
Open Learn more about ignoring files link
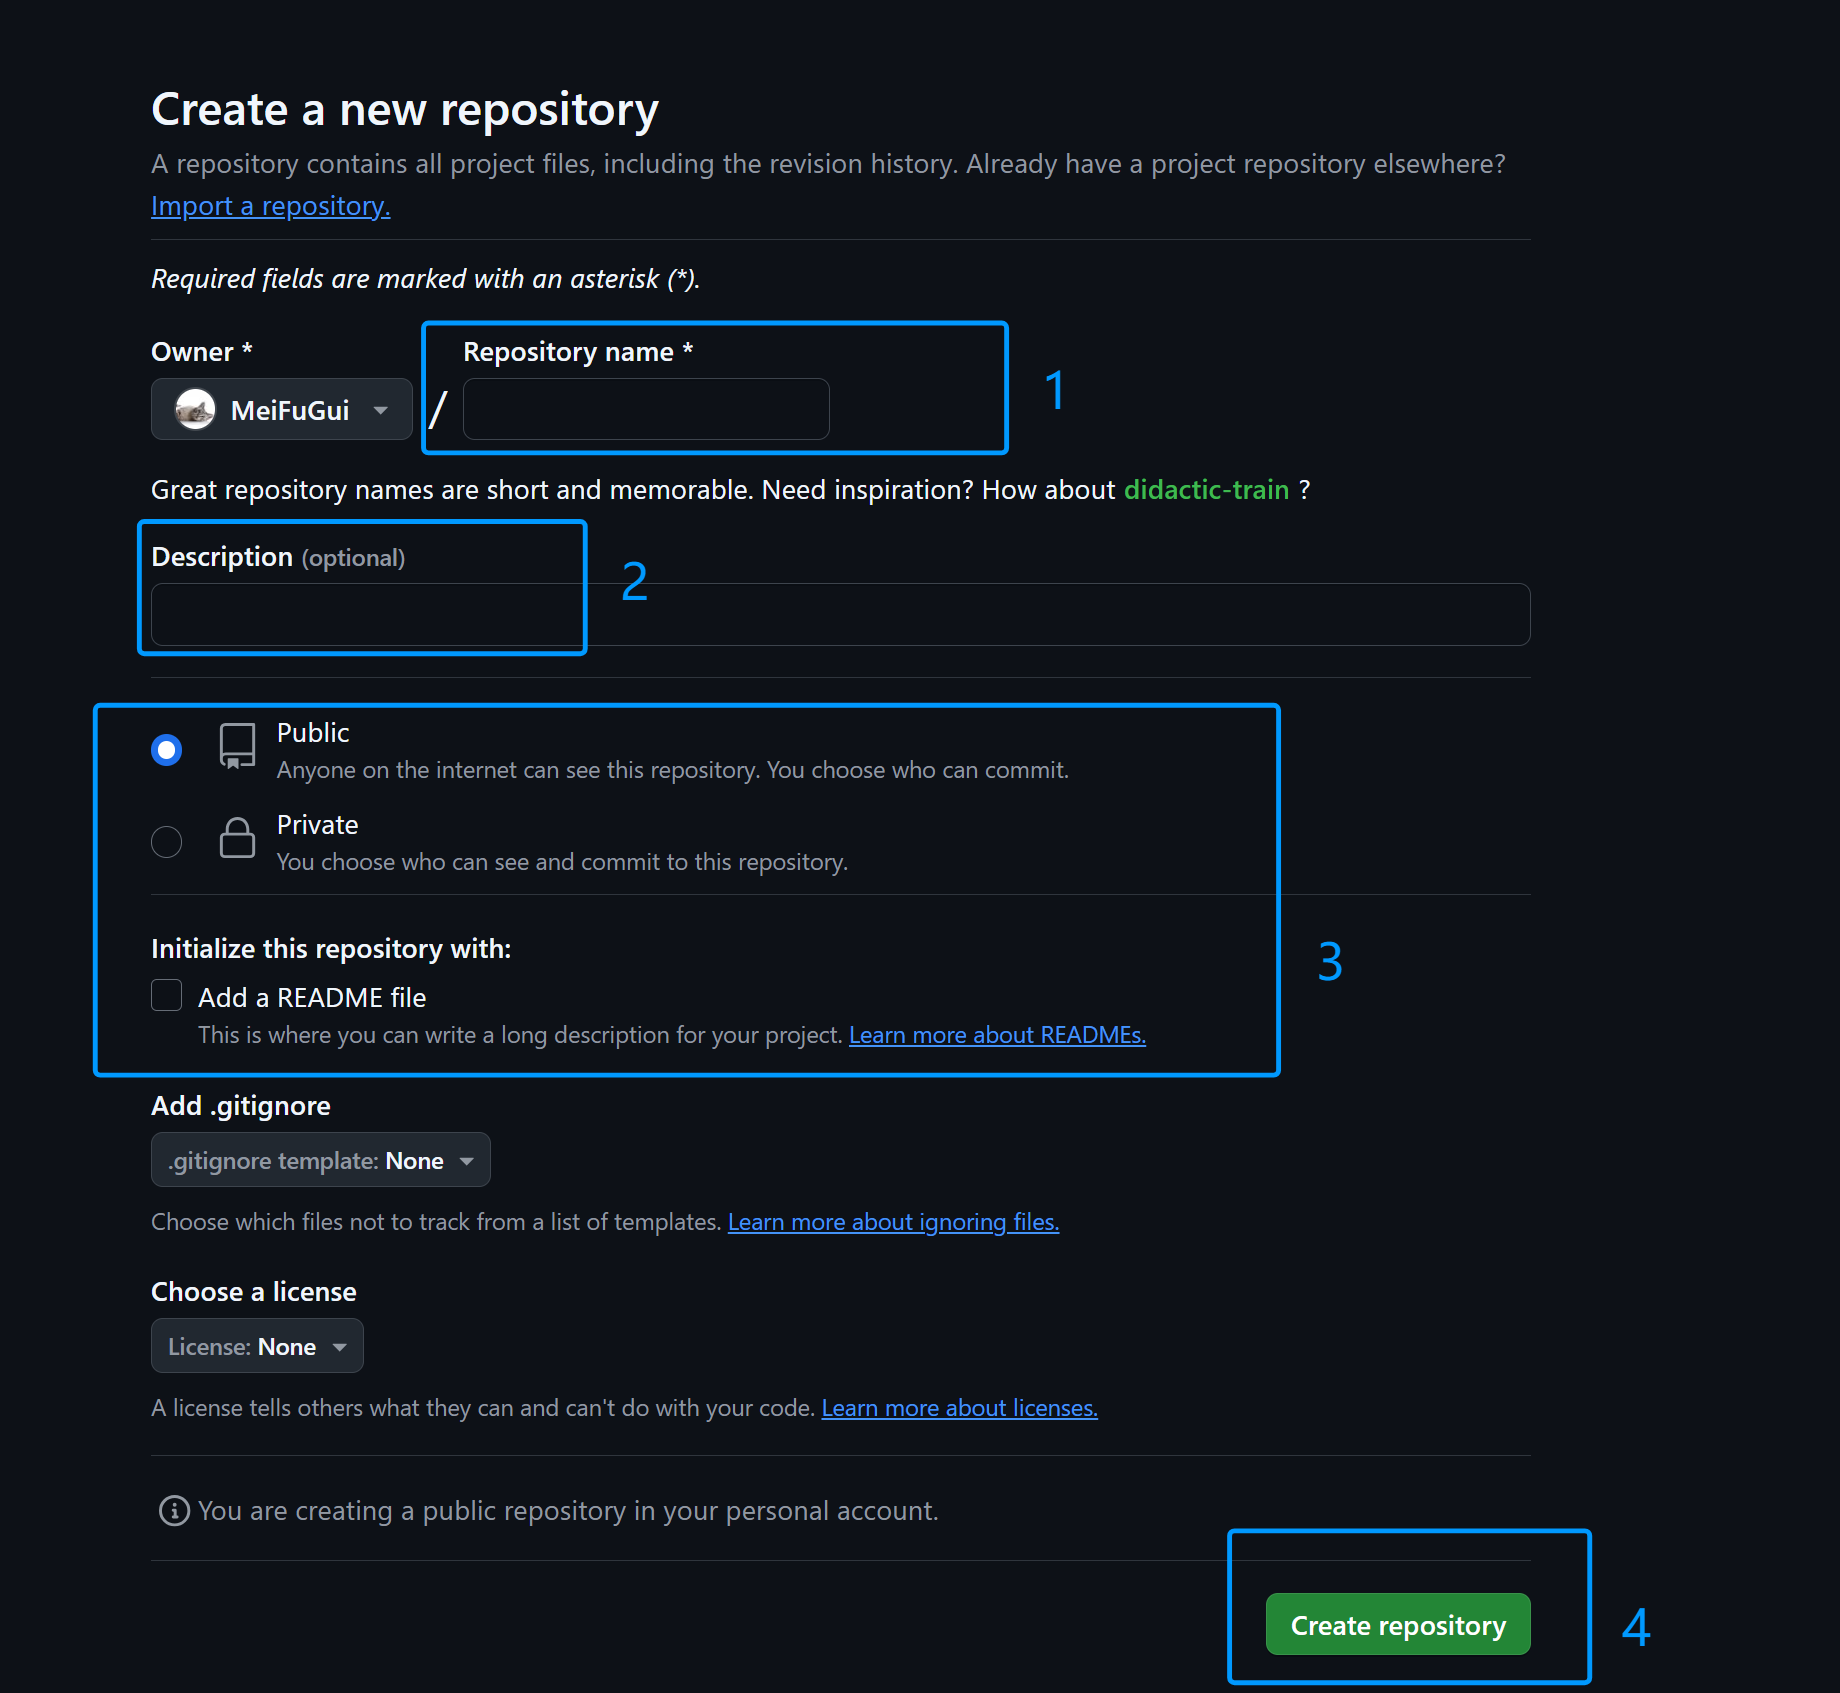893,1222
